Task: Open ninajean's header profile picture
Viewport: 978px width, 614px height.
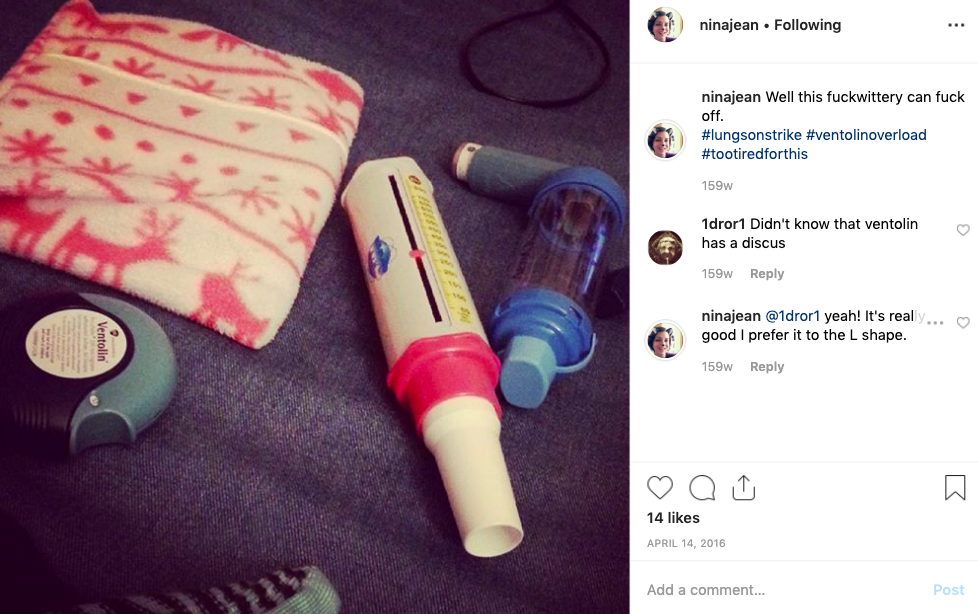Action: click(665, 25)
